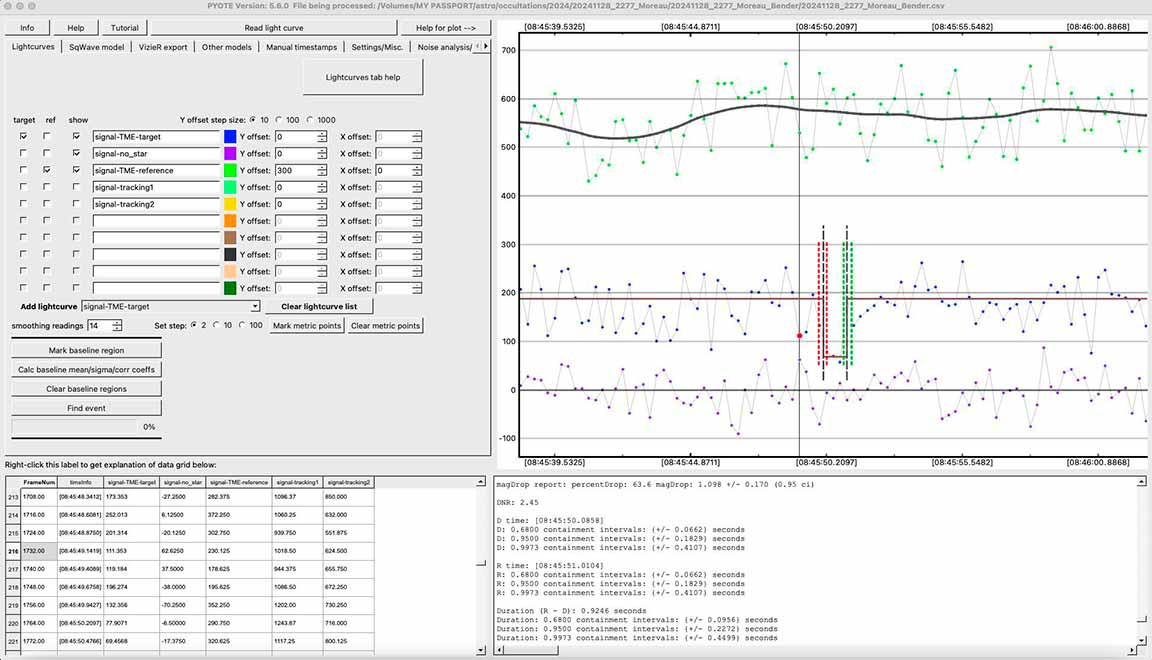Click data grid vertical scrollbar

pos(481,564)
